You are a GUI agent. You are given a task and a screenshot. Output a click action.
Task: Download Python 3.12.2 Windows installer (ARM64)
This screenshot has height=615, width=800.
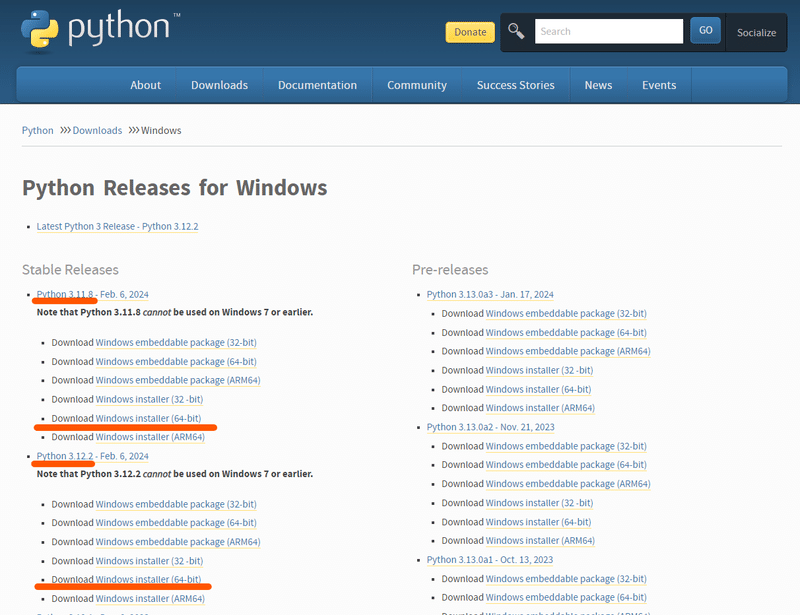point(150,599)
